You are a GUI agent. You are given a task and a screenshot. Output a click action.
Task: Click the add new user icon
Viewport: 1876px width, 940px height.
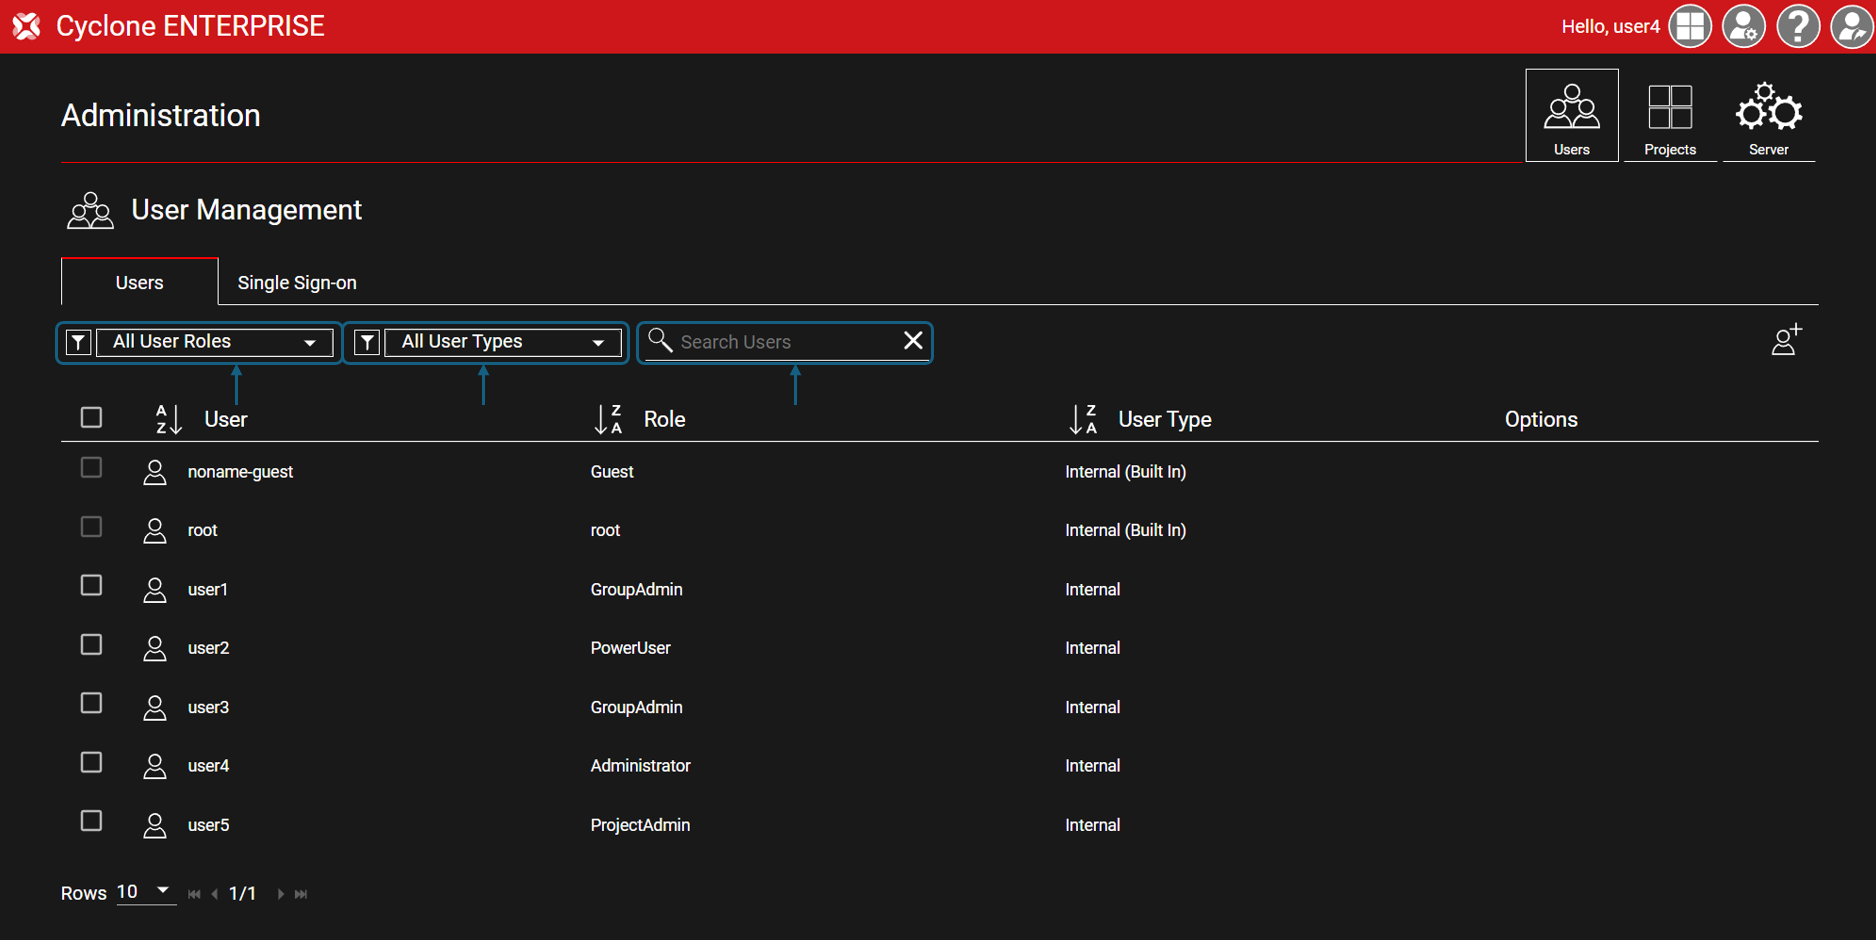[x=1786, y=340]
